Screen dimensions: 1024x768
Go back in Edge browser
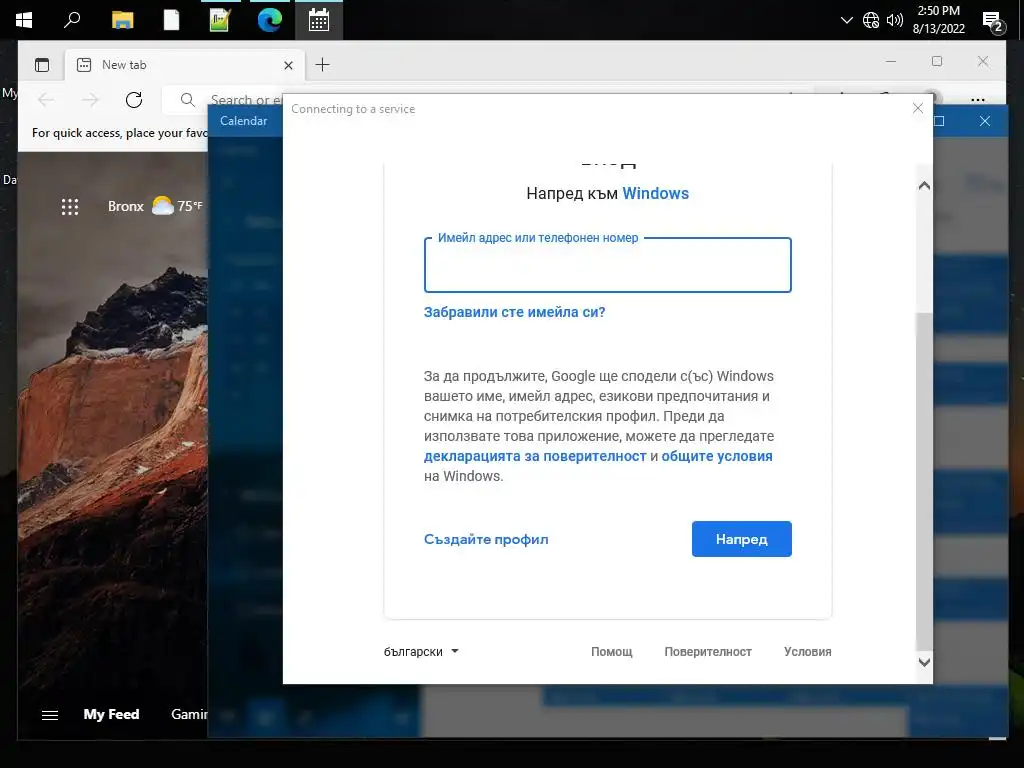46,100
